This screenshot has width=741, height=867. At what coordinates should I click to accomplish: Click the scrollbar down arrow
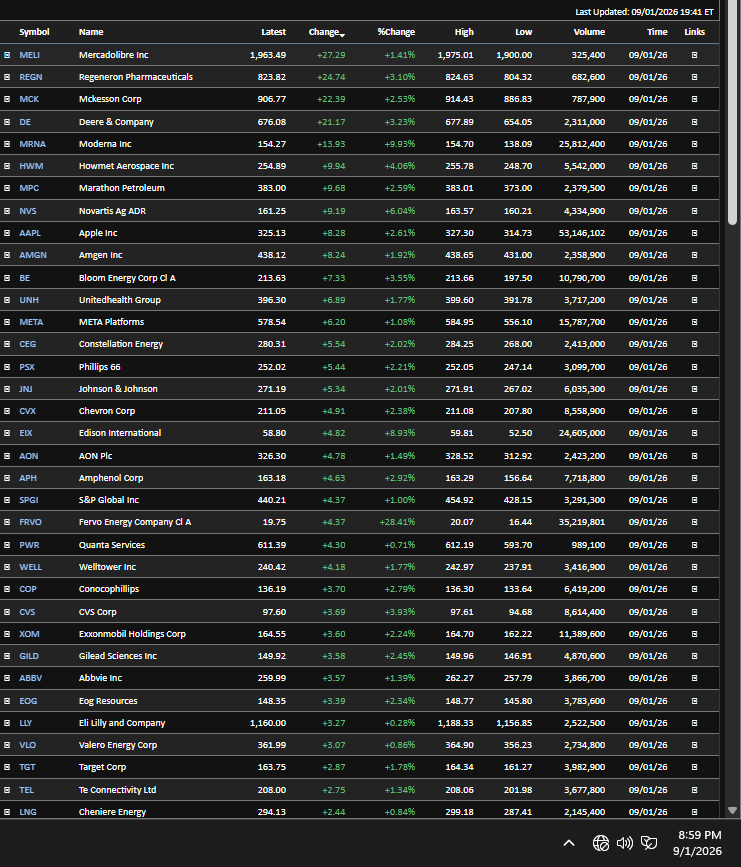tap(733, 811)
